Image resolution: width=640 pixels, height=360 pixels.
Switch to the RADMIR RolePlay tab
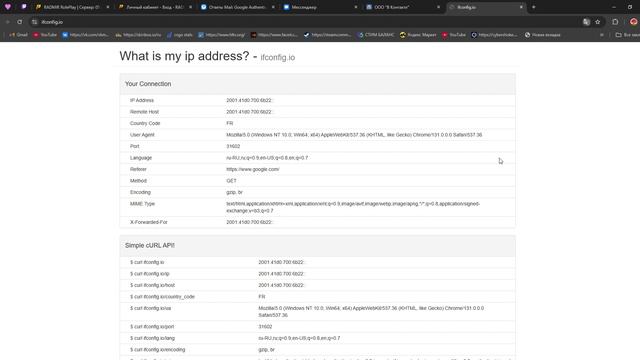(x=72, y=7)
